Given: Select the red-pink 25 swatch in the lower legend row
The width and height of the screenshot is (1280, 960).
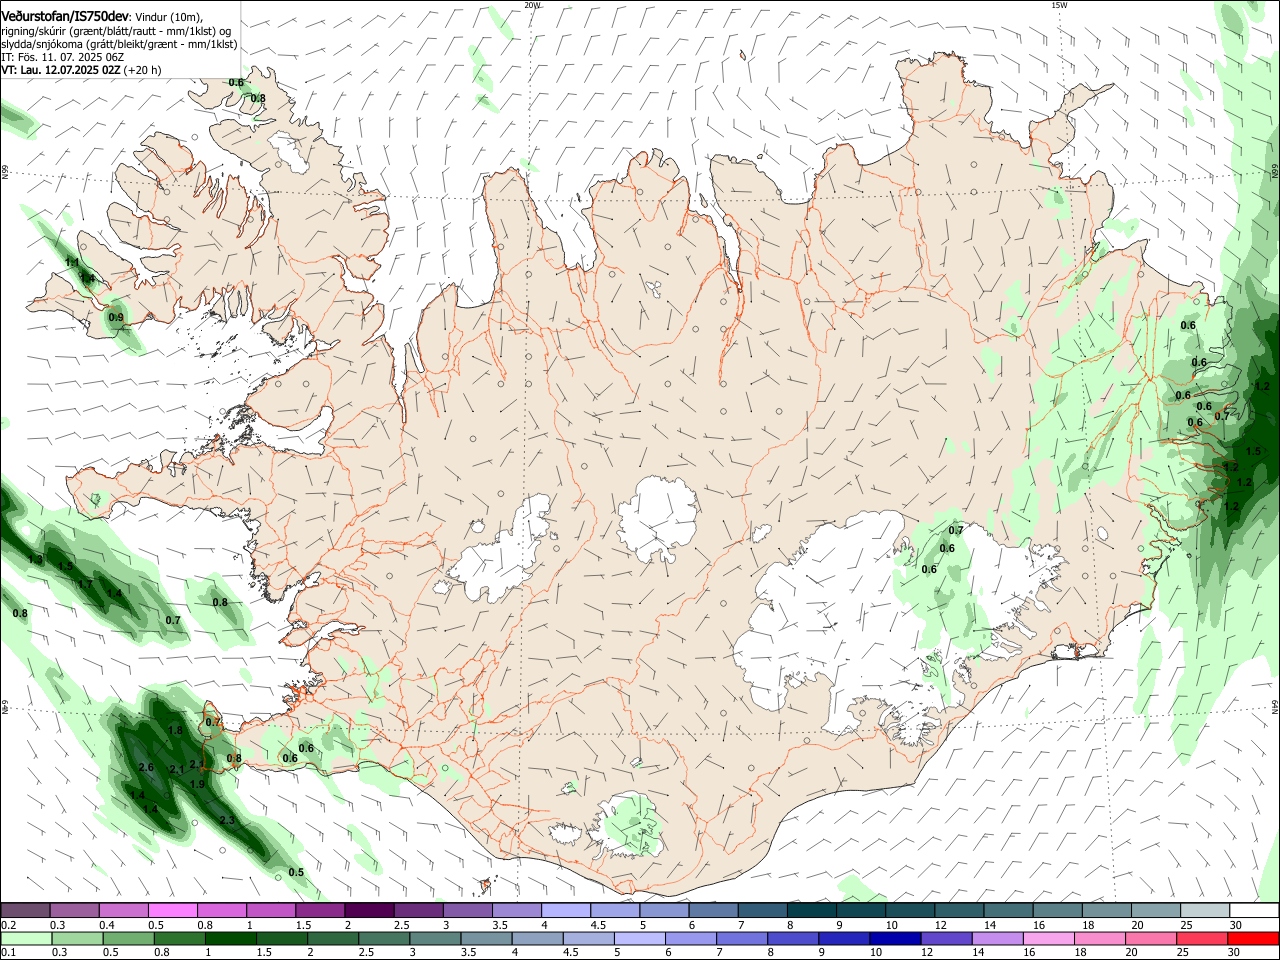Looking at the screenshot, I should (x=1202, y=939).
